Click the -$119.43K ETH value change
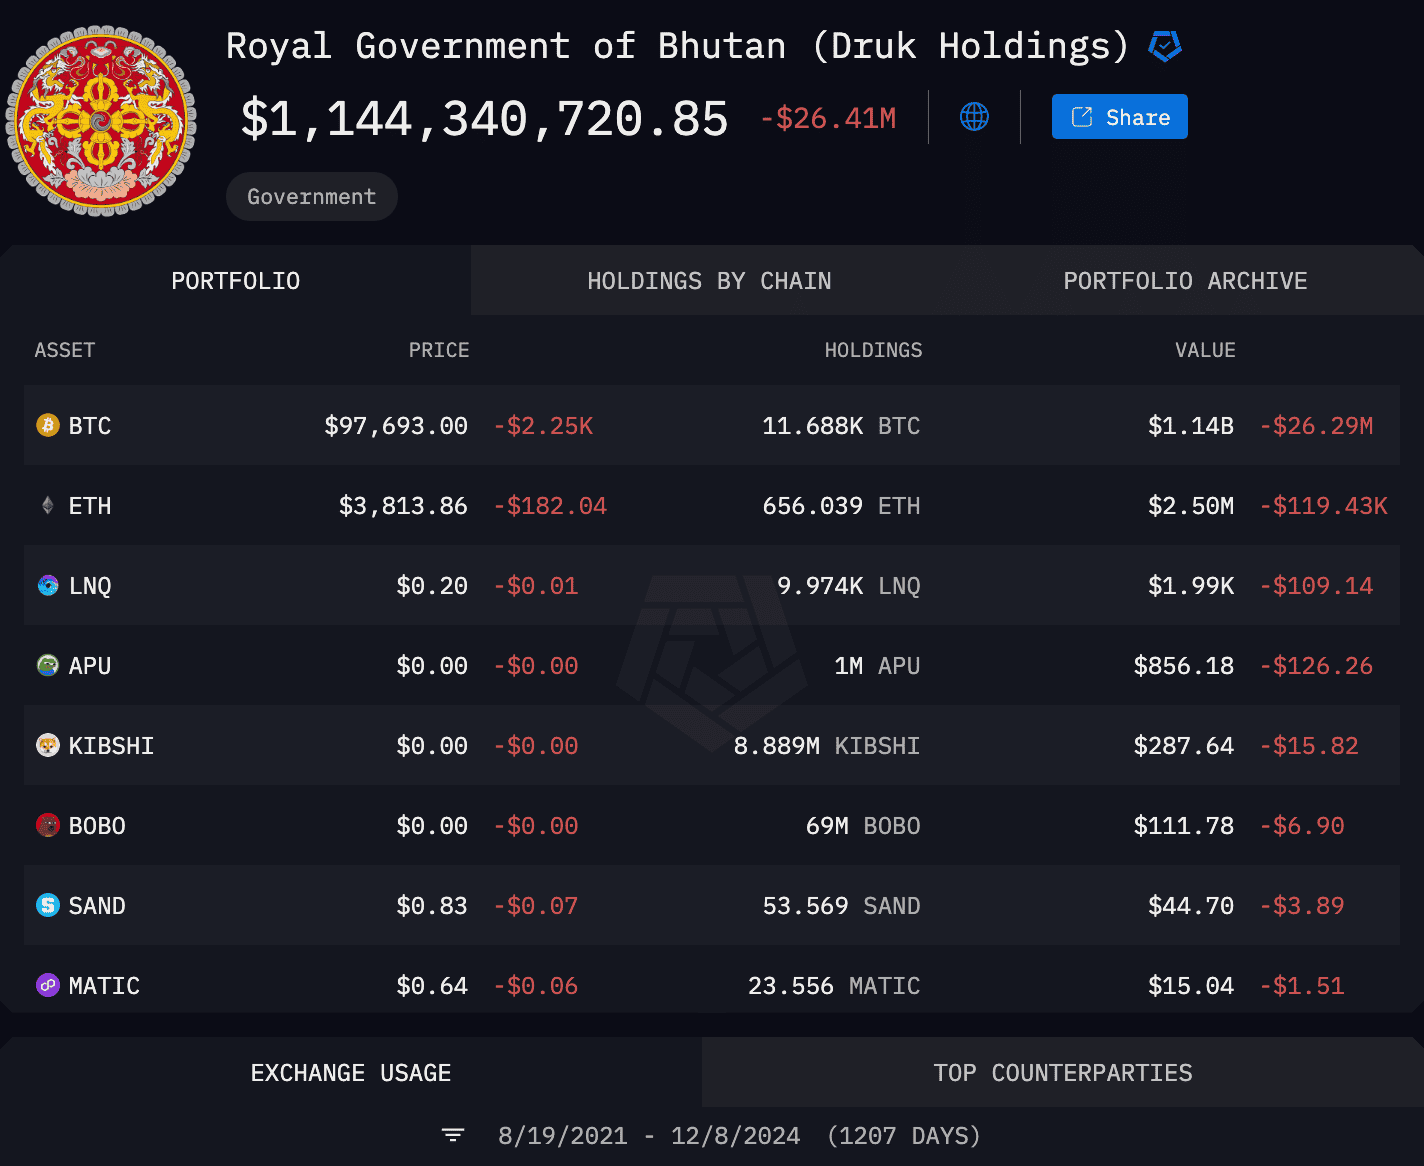Viewport: 1424px width, 1166px height. click(1323, 506)
